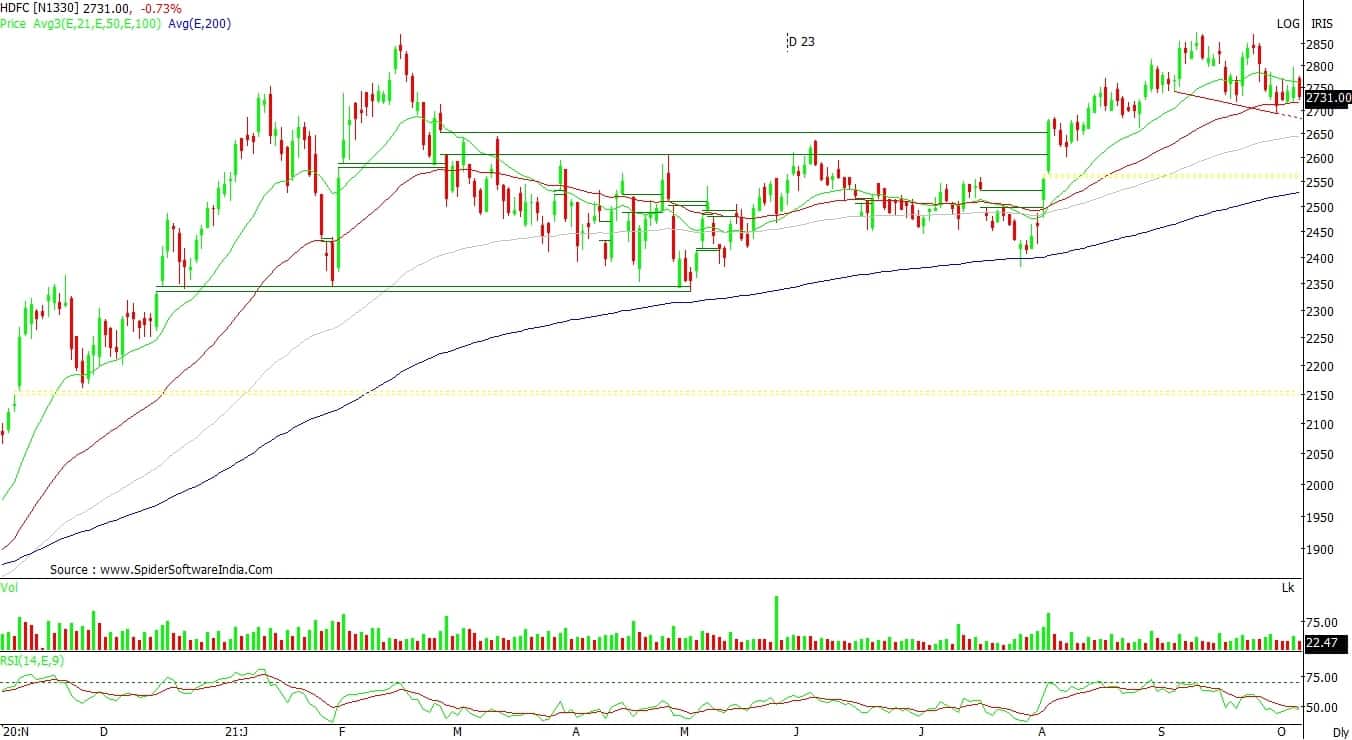The height and width of the screenshot is (740, 1352).
Task: Click the 2250 price axis label
Action: pyautogui.click(x=1321, y=339)
